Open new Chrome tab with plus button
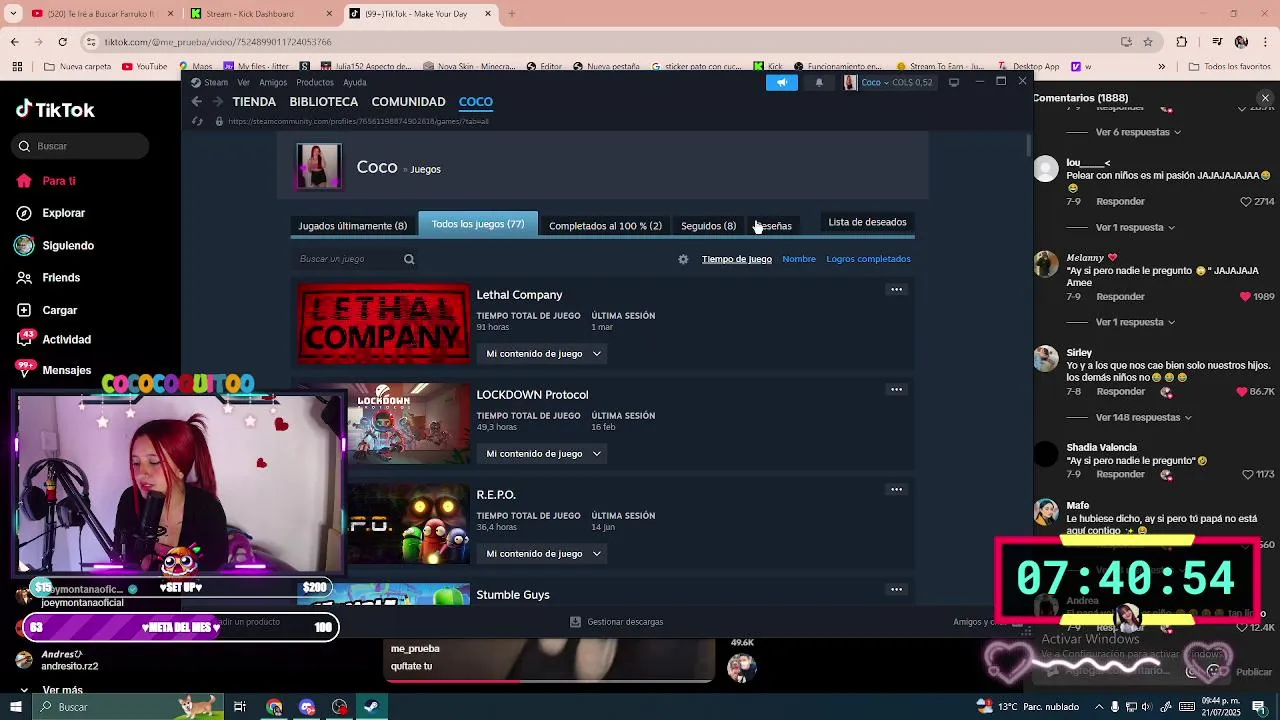1280x720 pixels. pyautogui.click(x=512, y=14)
